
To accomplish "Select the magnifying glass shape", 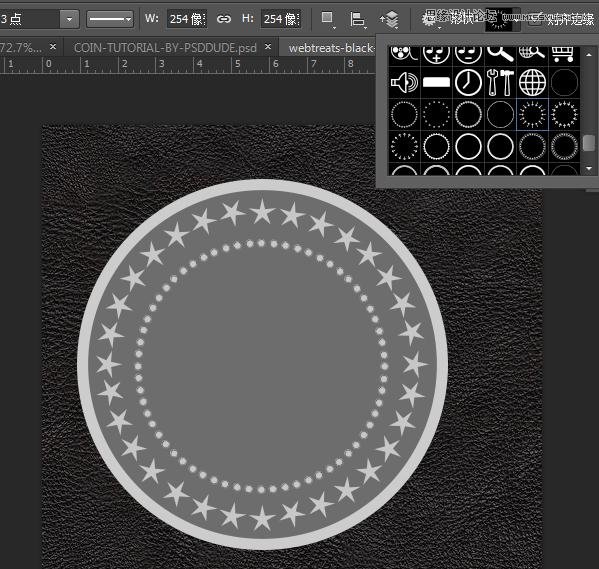I will (x=500, y=54).
